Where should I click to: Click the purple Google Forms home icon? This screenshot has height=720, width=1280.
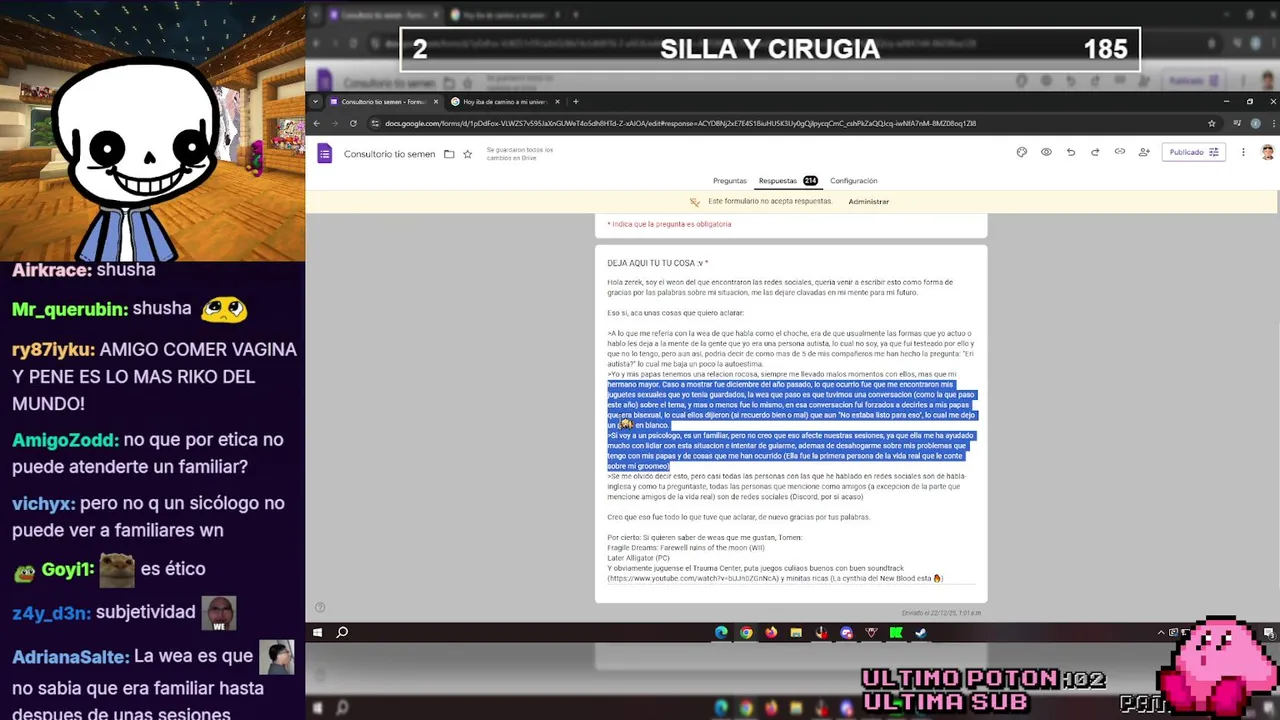pos(324,153)
